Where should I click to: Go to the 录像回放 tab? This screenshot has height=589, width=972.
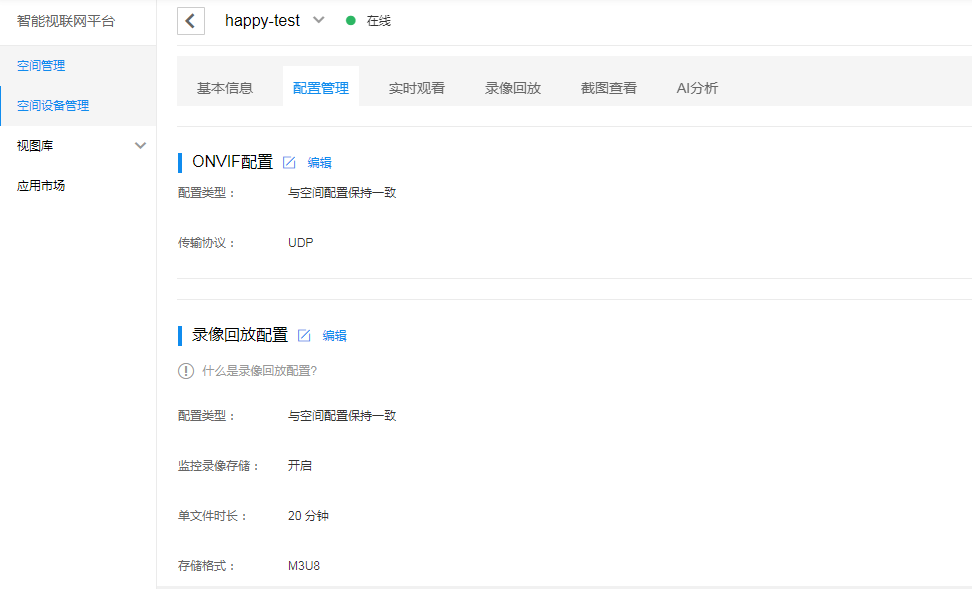click(x=513, y=88)
